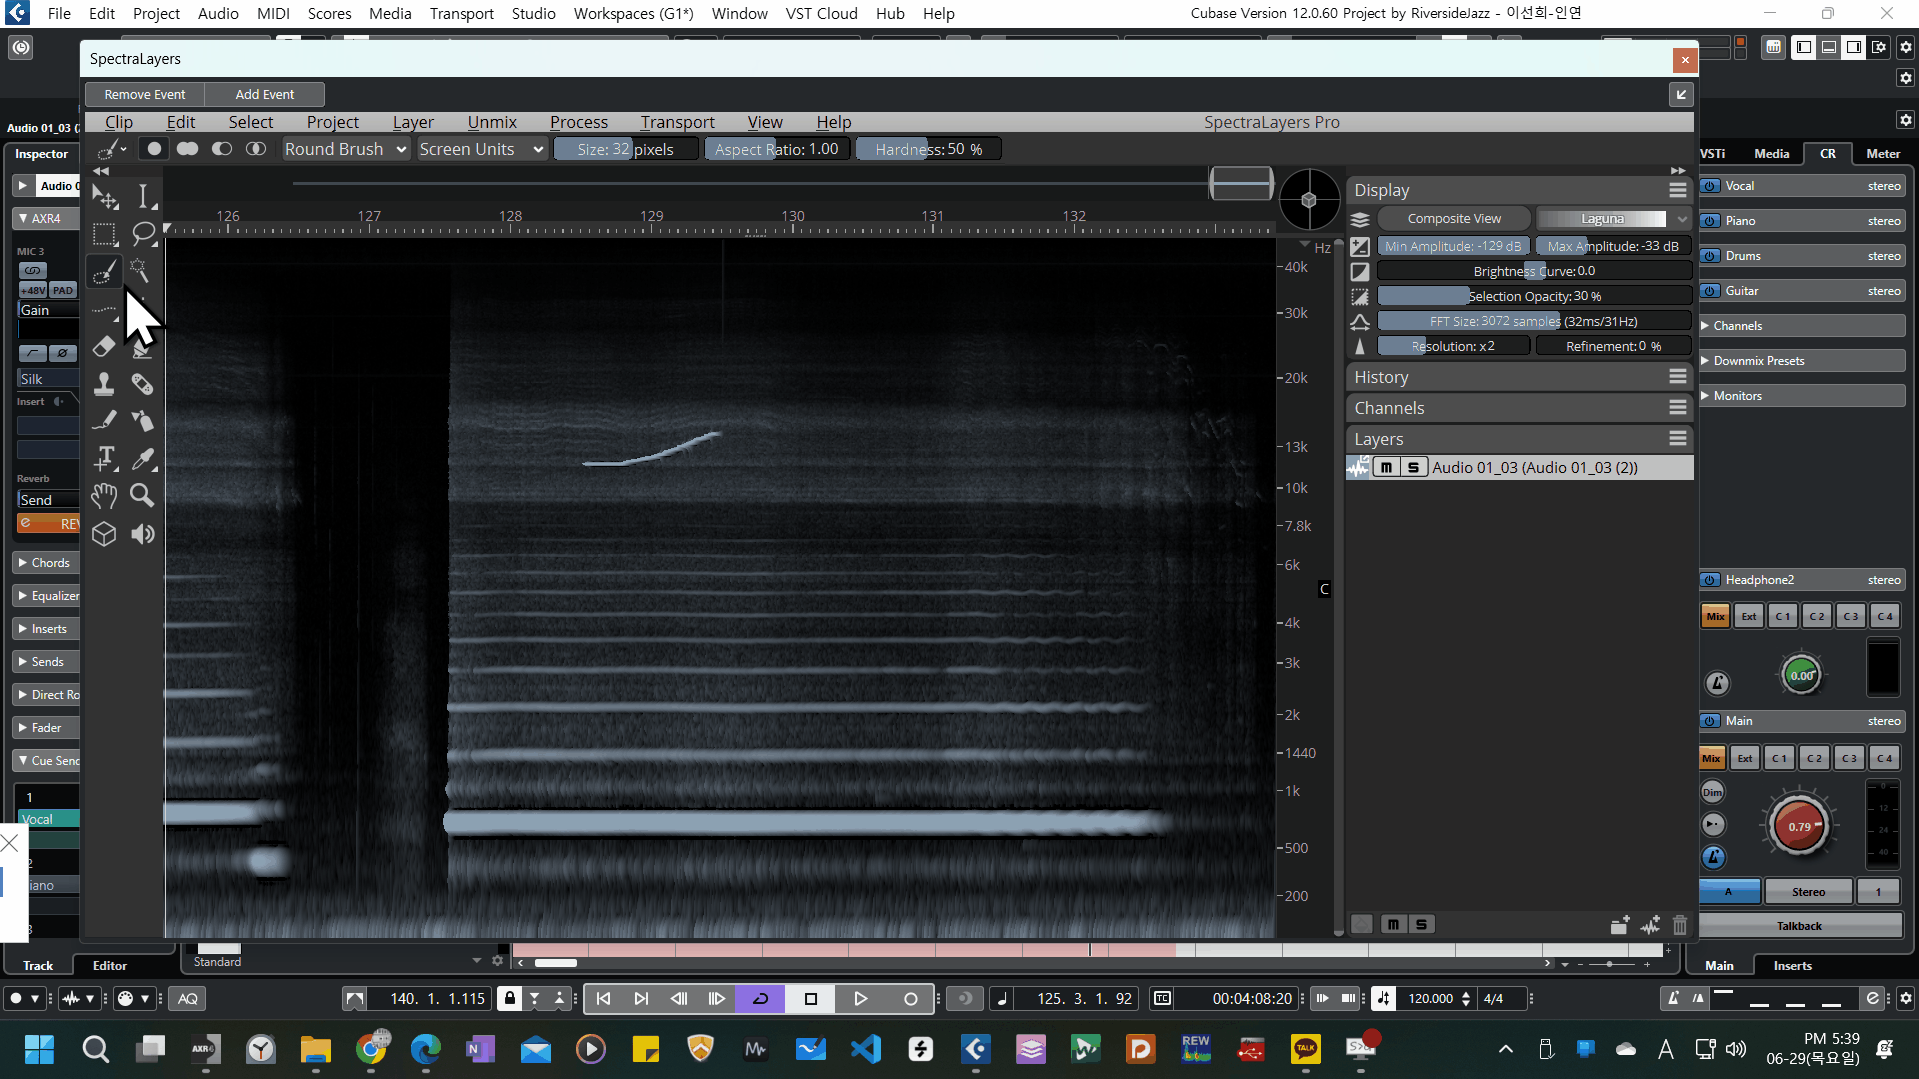
Task: Click the Remove Event button
Action: point(145,94)
